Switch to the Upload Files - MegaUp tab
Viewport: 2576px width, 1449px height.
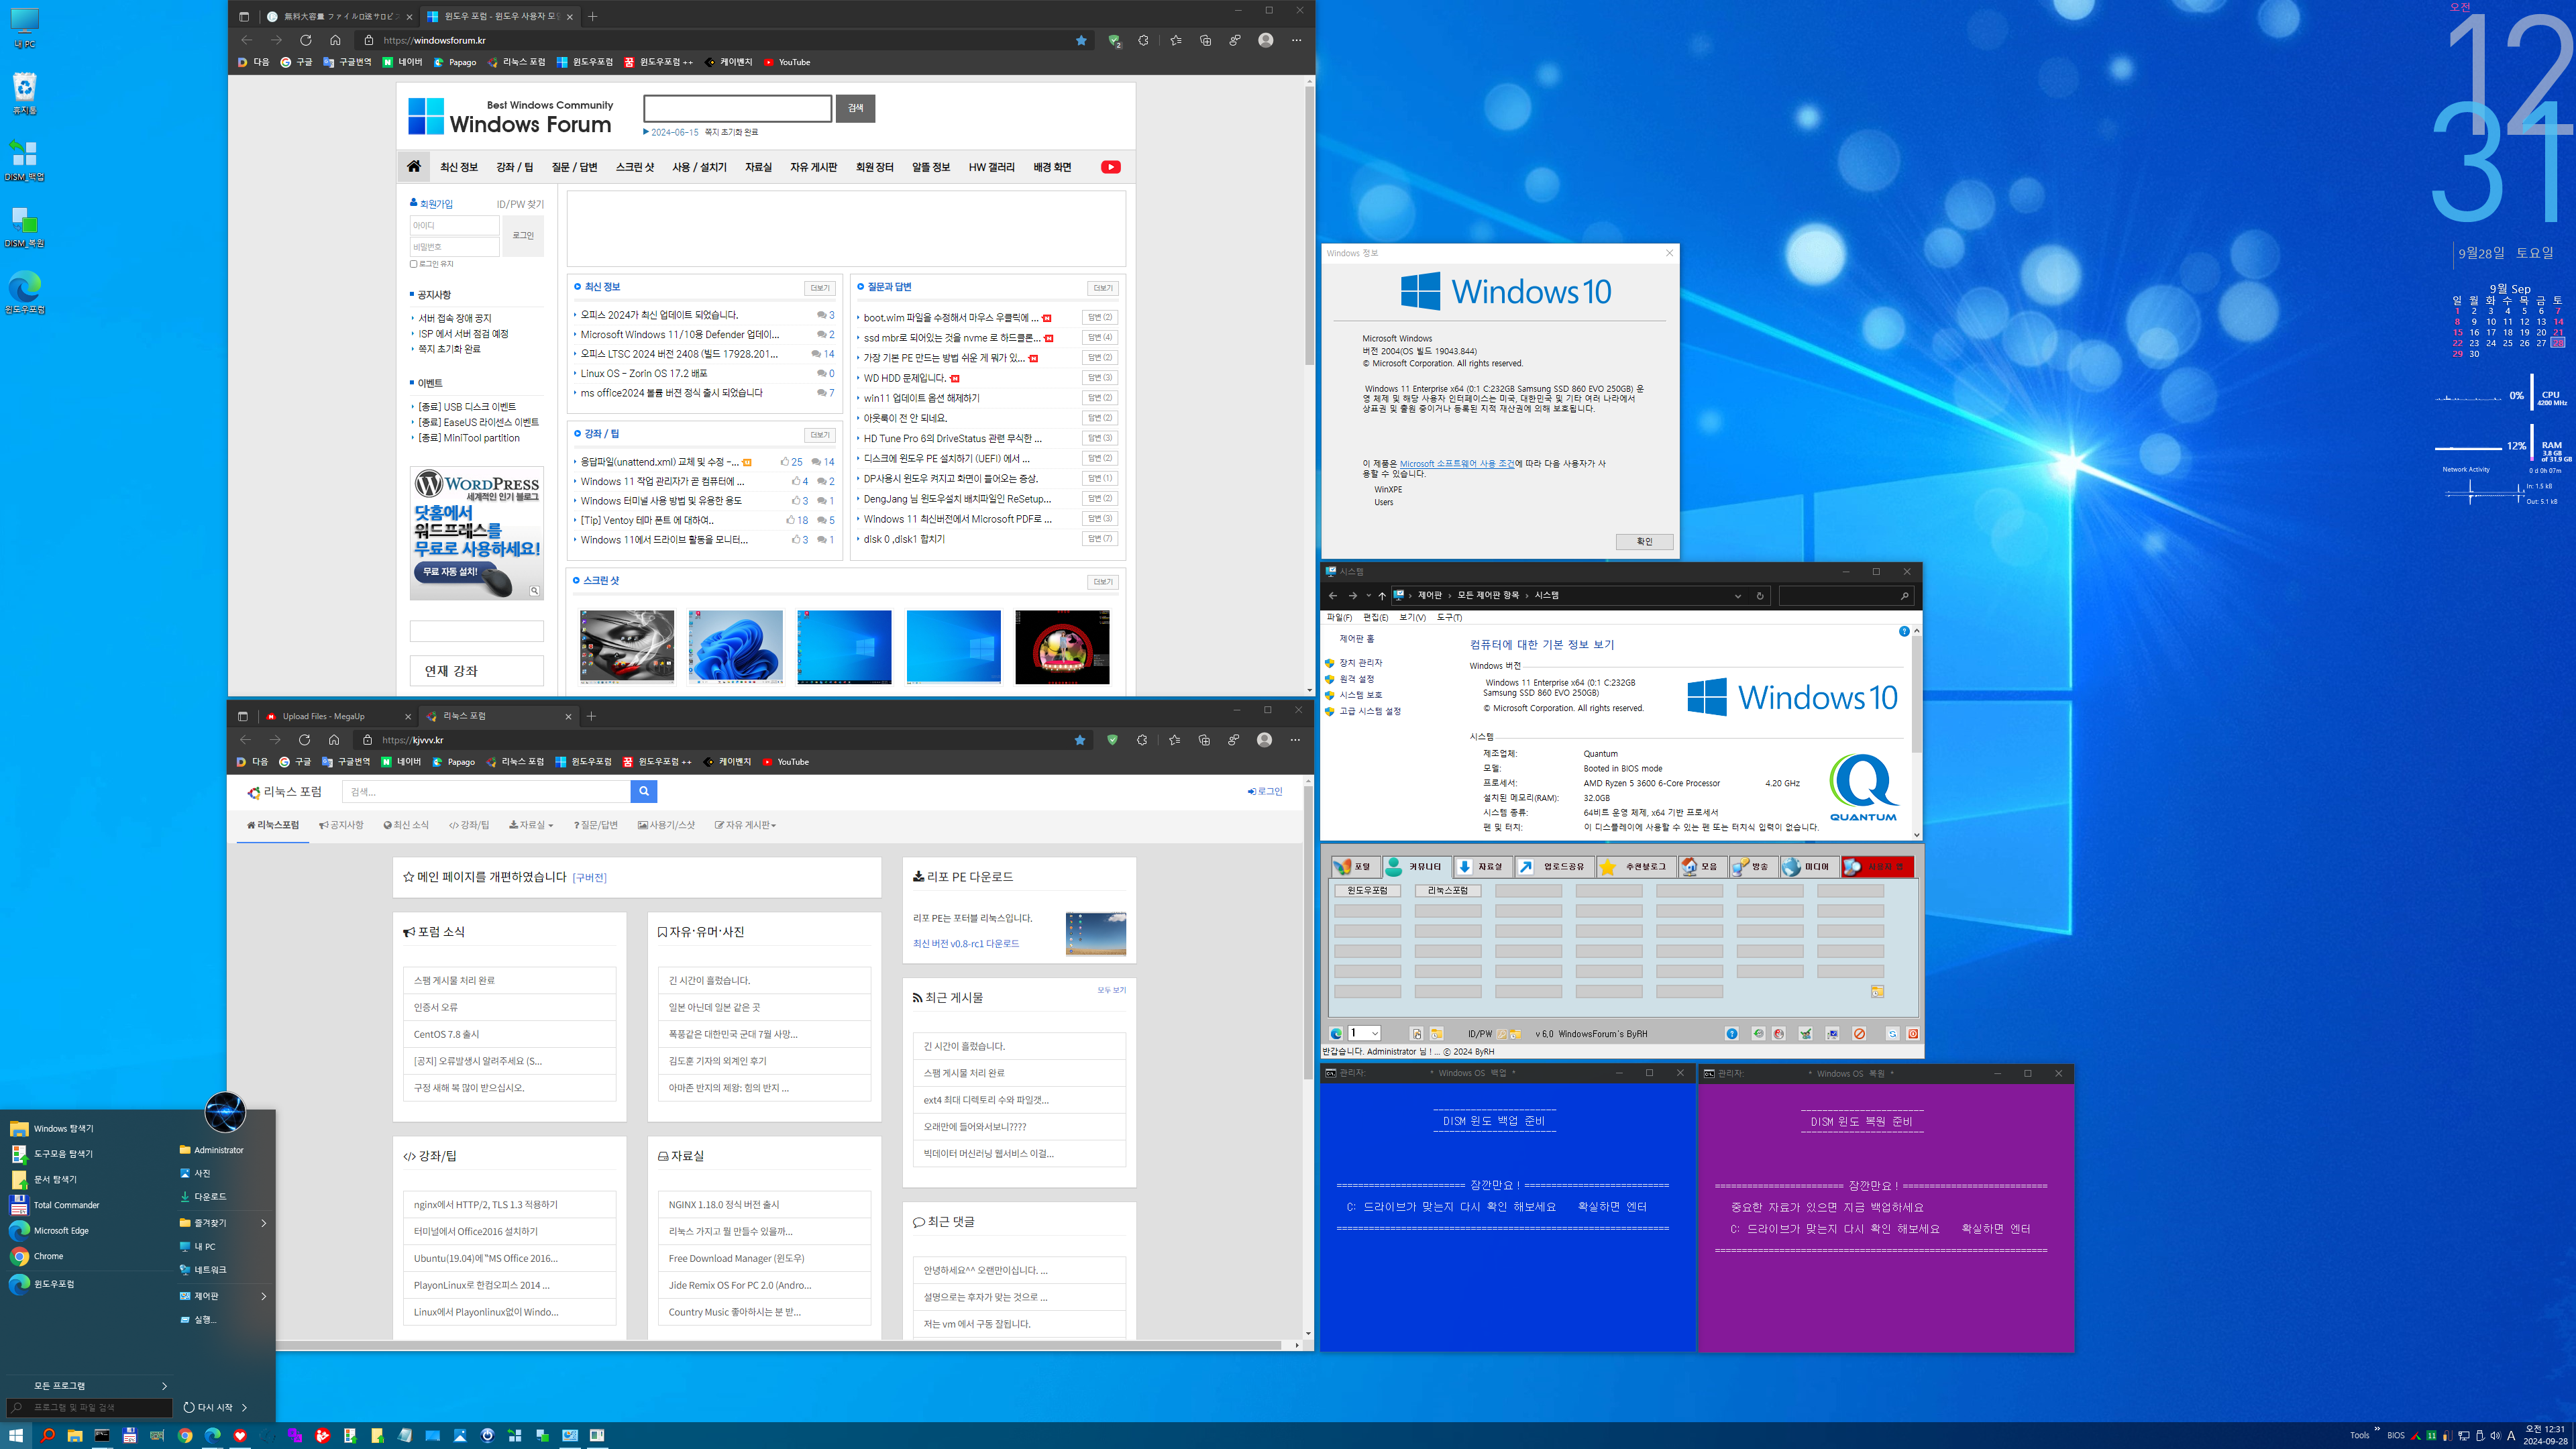[338, 716]
